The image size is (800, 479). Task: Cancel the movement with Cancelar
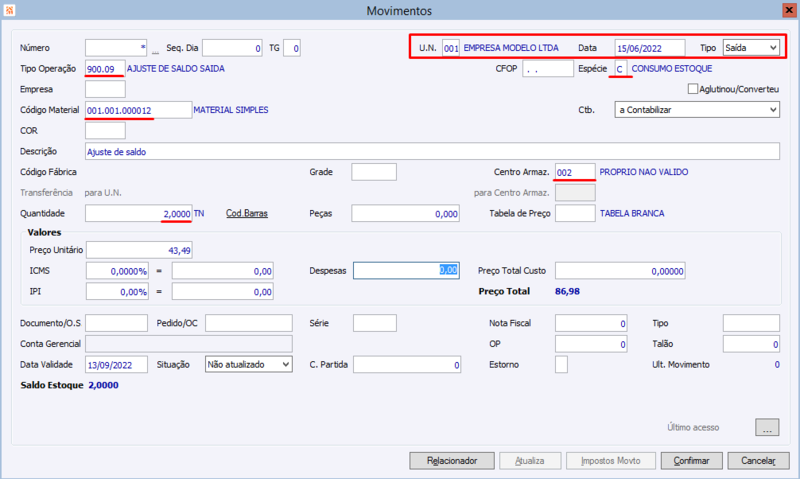tap(758, 461)
